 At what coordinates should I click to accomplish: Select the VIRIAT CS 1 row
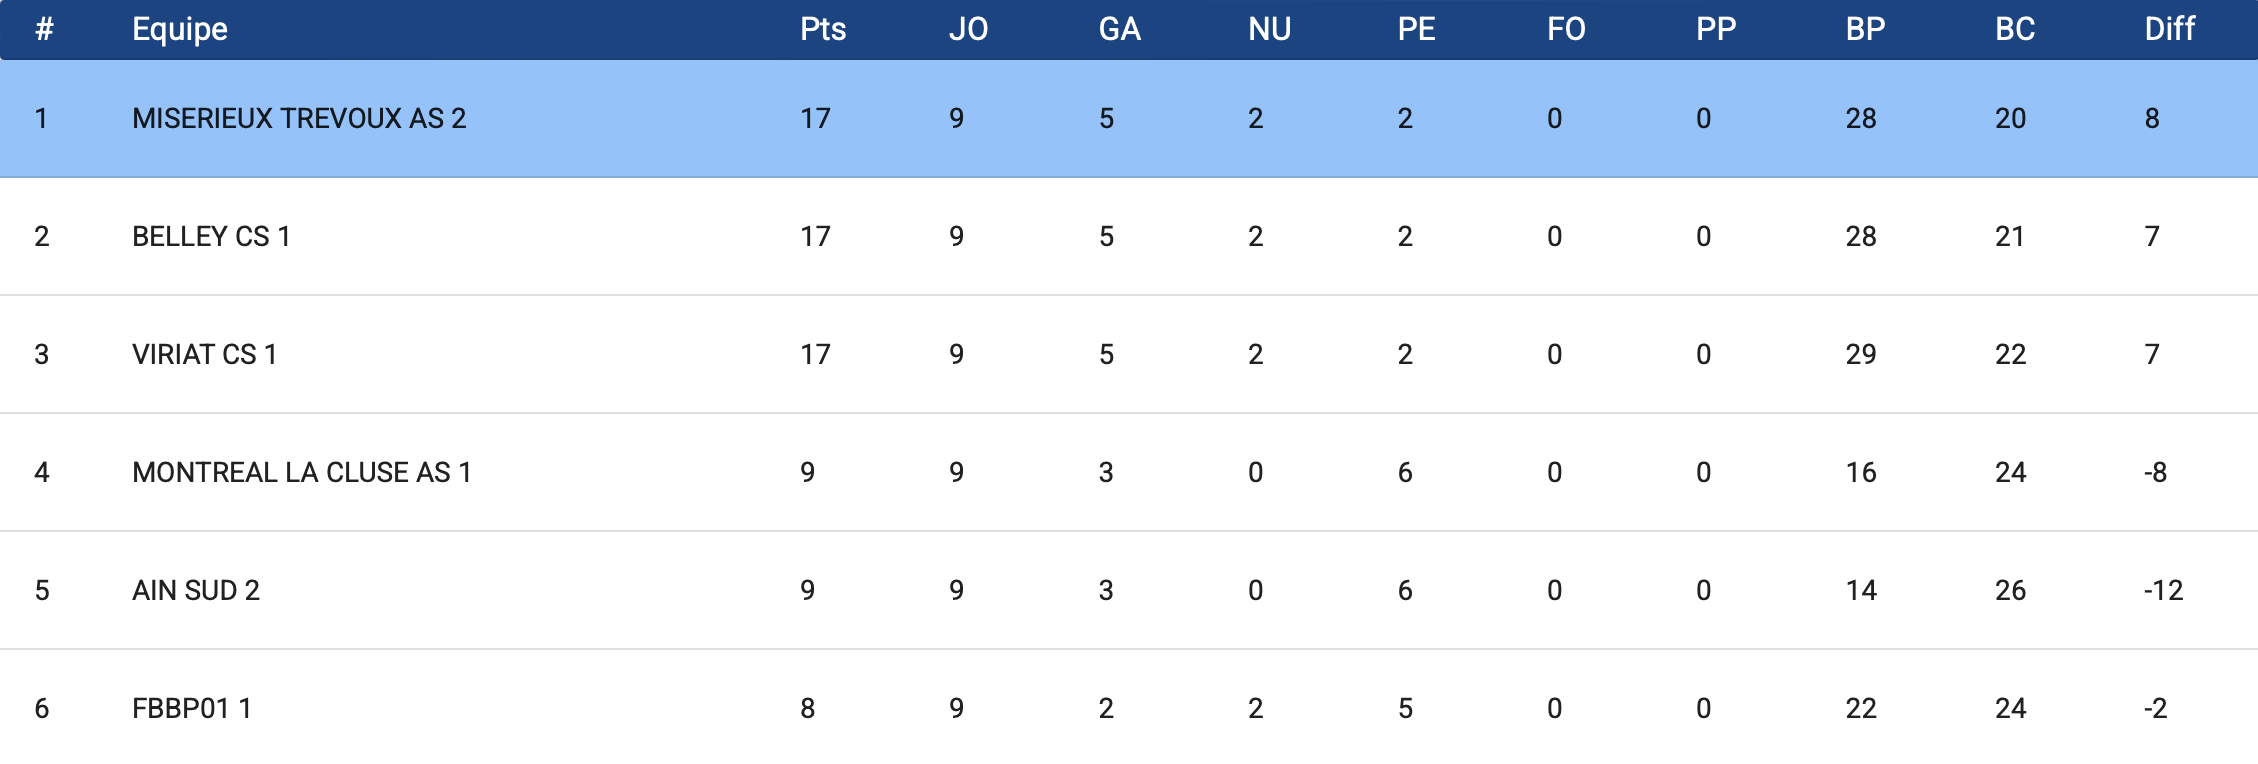tap(1129, 354)
